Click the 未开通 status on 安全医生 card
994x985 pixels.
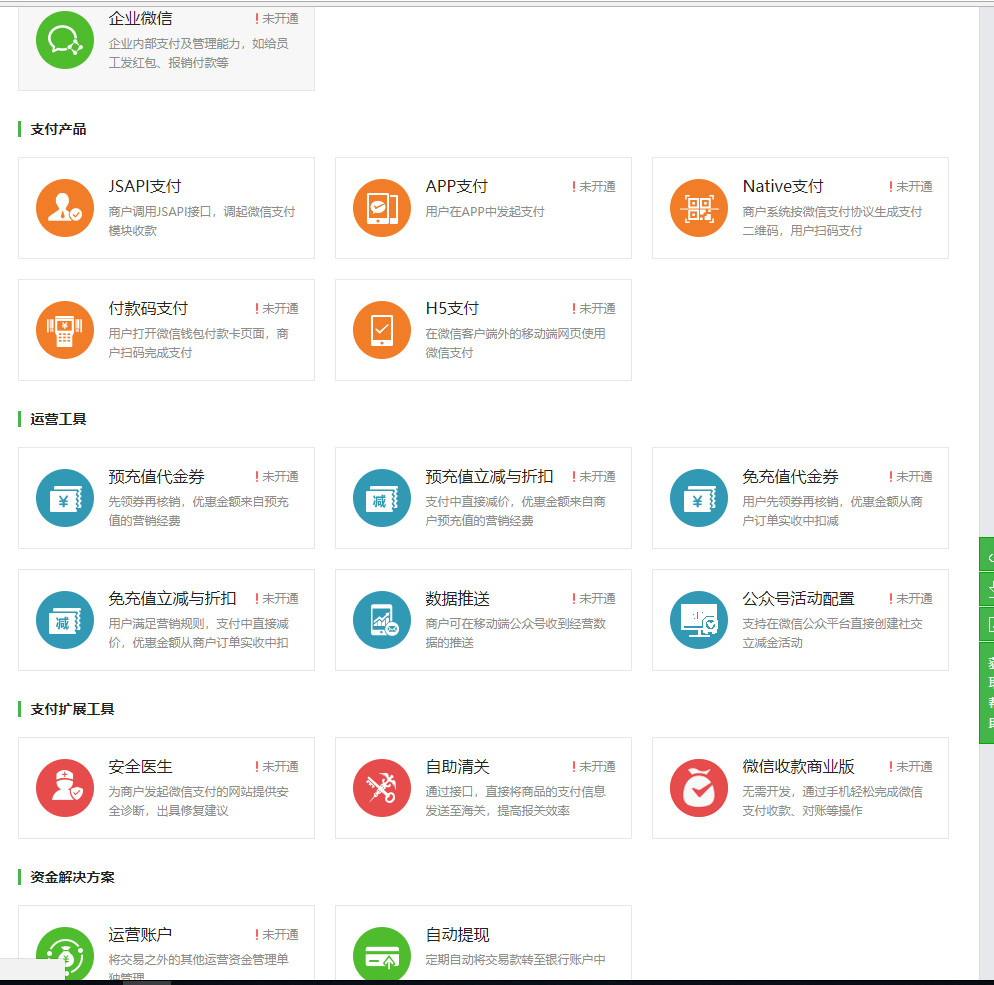point(277,767)
